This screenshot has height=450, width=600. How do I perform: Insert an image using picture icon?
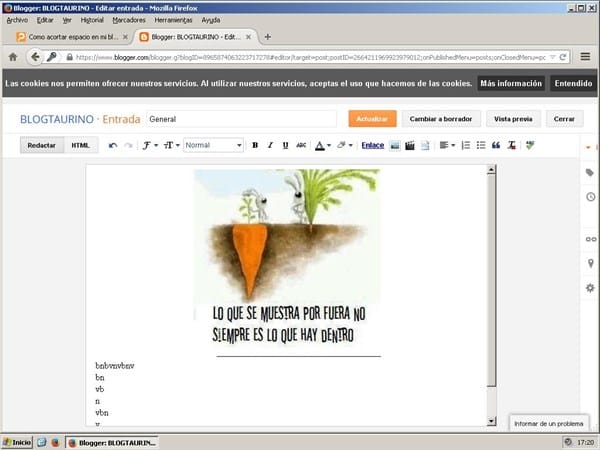click(395, 145)
